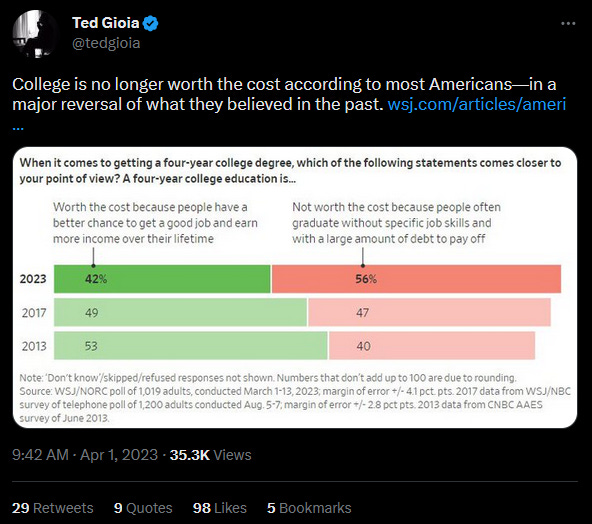Show the 98 Likes list

[x=220, y=508]
